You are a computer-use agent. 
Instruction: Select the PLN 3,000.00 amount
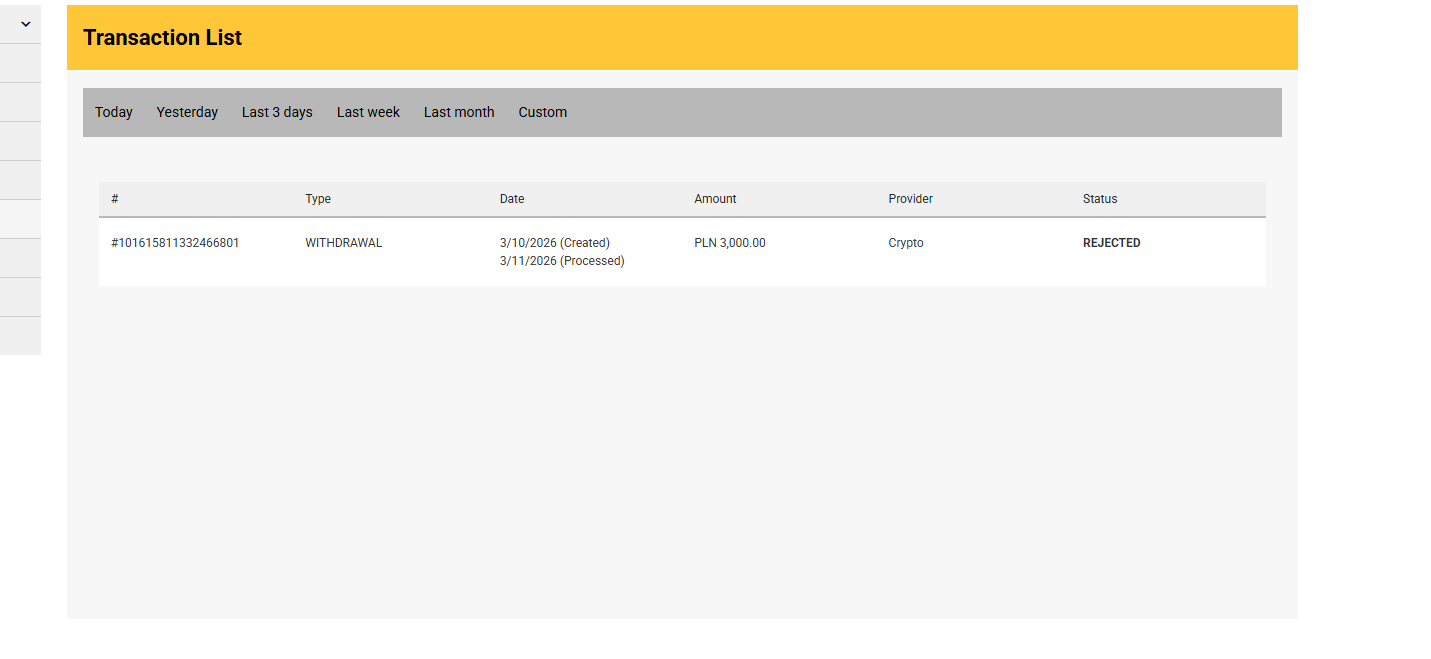pos(730,243)
